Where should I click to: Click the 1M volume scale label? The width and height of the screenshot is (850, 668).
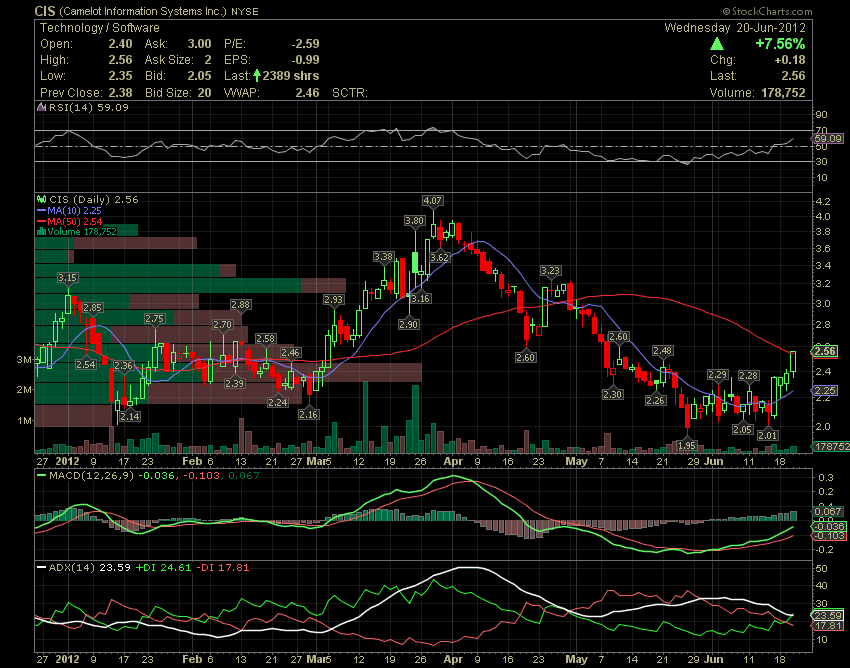click(24, 420)
